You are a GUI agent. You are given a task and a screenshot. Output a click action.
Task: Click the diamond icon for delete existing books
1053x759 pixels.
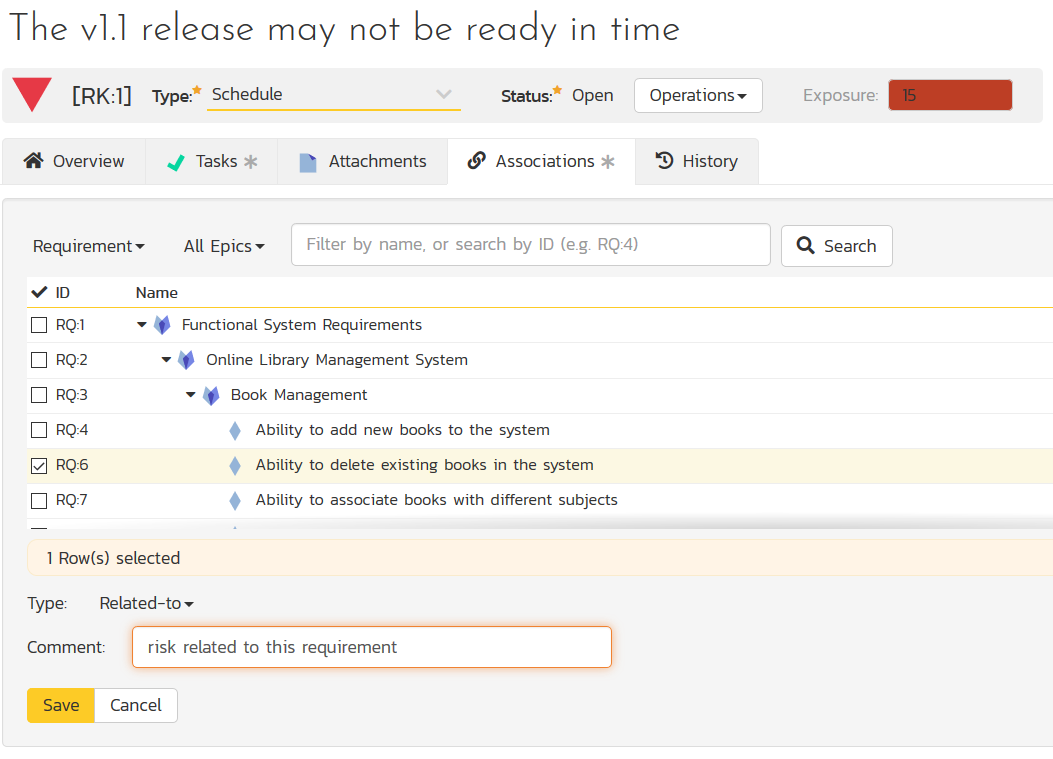(235, 465)
